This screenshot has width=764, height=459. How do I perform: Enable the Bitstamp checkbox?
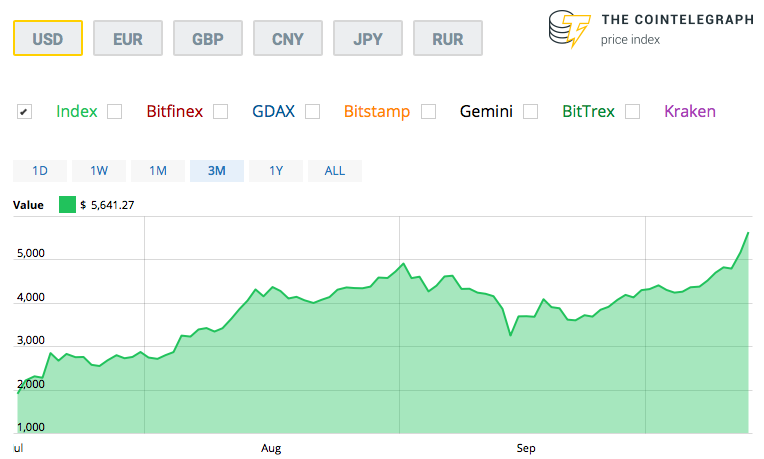point(312,112)
